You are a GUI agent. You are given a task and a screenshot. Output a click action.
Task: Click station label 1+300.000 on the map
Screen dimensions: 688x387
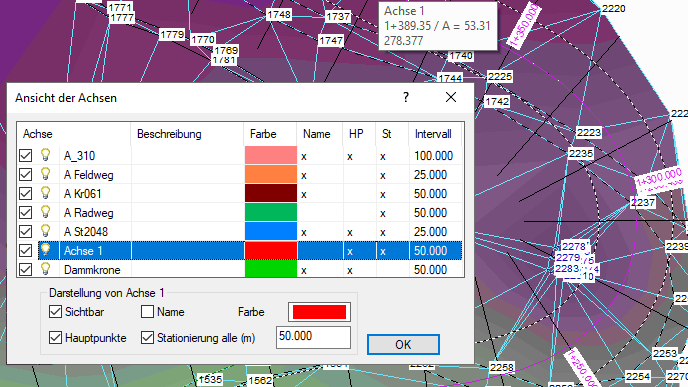[659, 177]
